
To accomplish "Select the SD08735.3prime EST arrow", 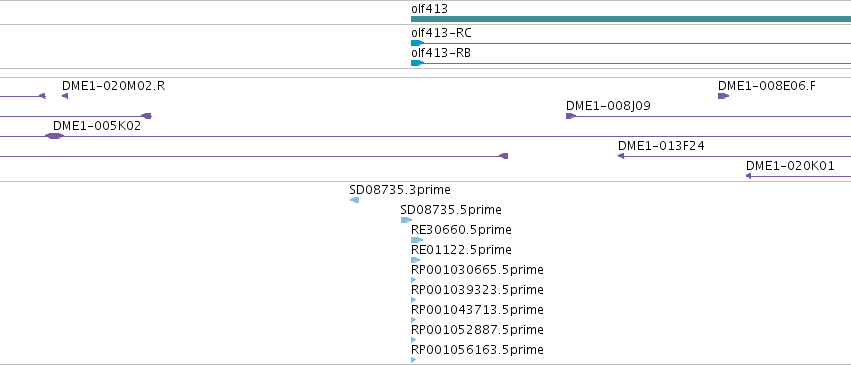I will pyautogui.click(x=354, y=200).
